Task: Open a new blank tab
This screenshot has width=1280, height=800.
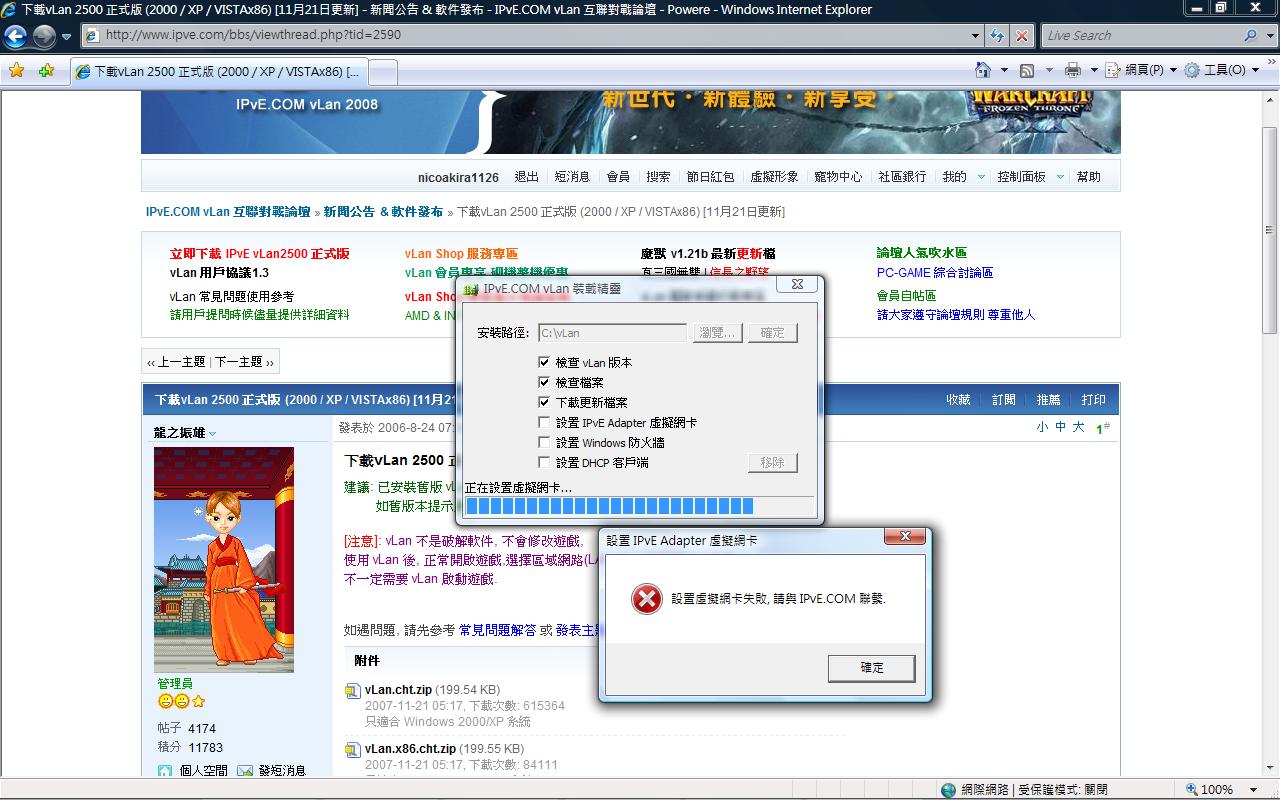Action: tap(383, 72)
